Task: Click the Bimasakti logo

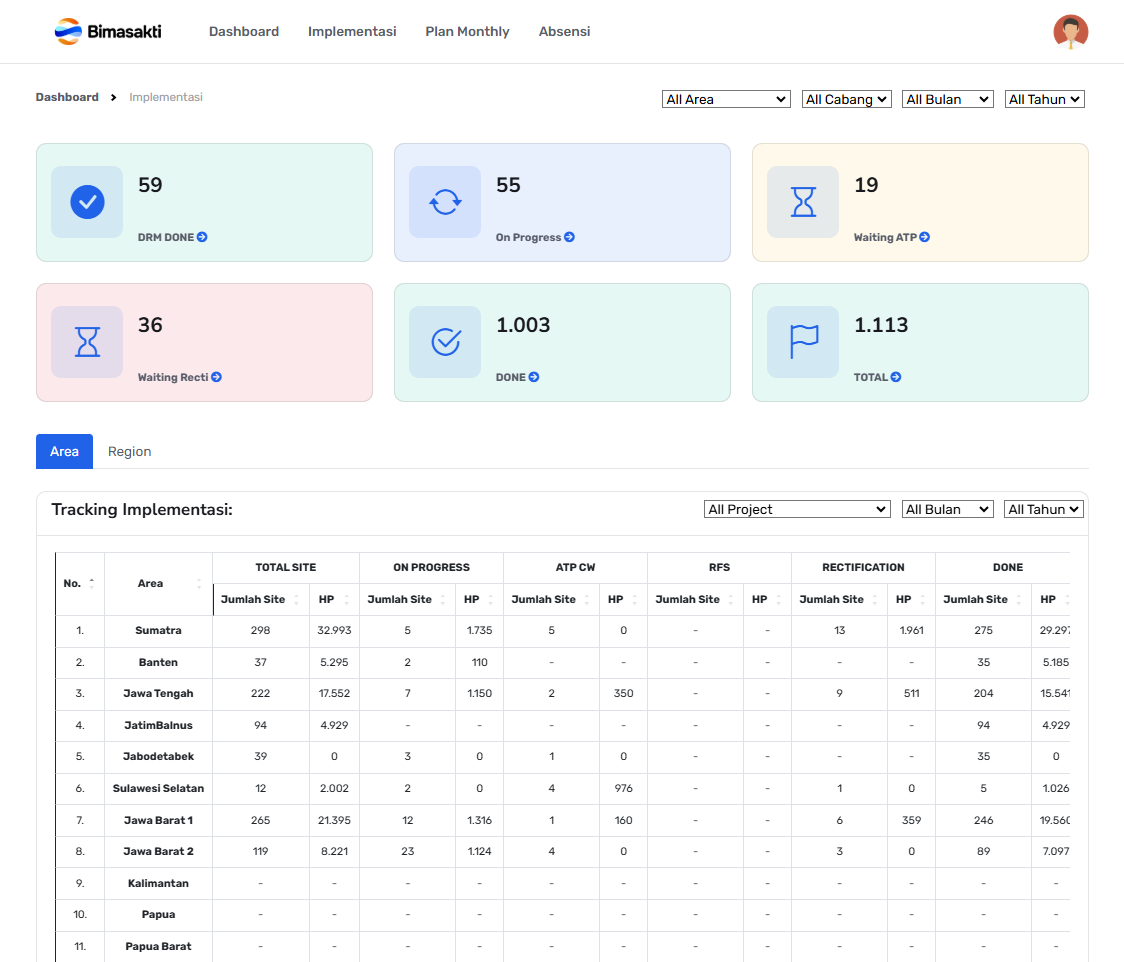Action: 108,32
